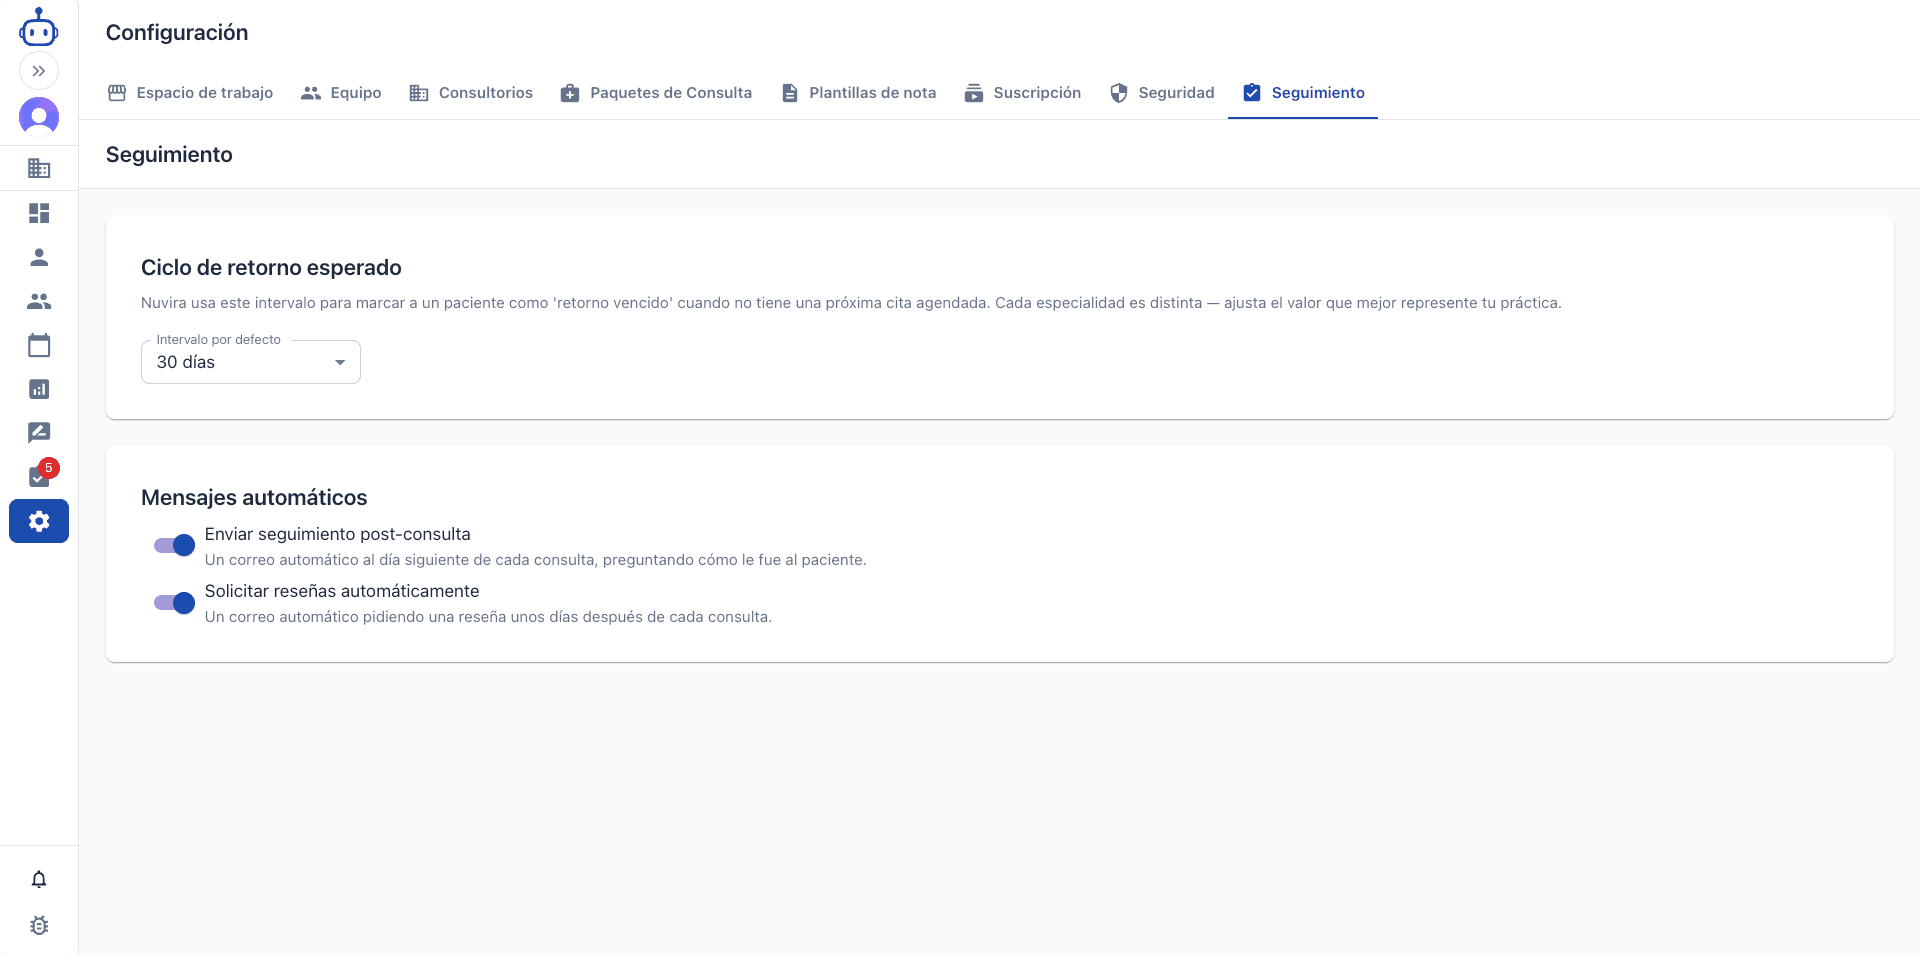The image size is (1920, 956).
Task: Click the Solicitar reseñas automáticamente label
Action: point(342,591)
